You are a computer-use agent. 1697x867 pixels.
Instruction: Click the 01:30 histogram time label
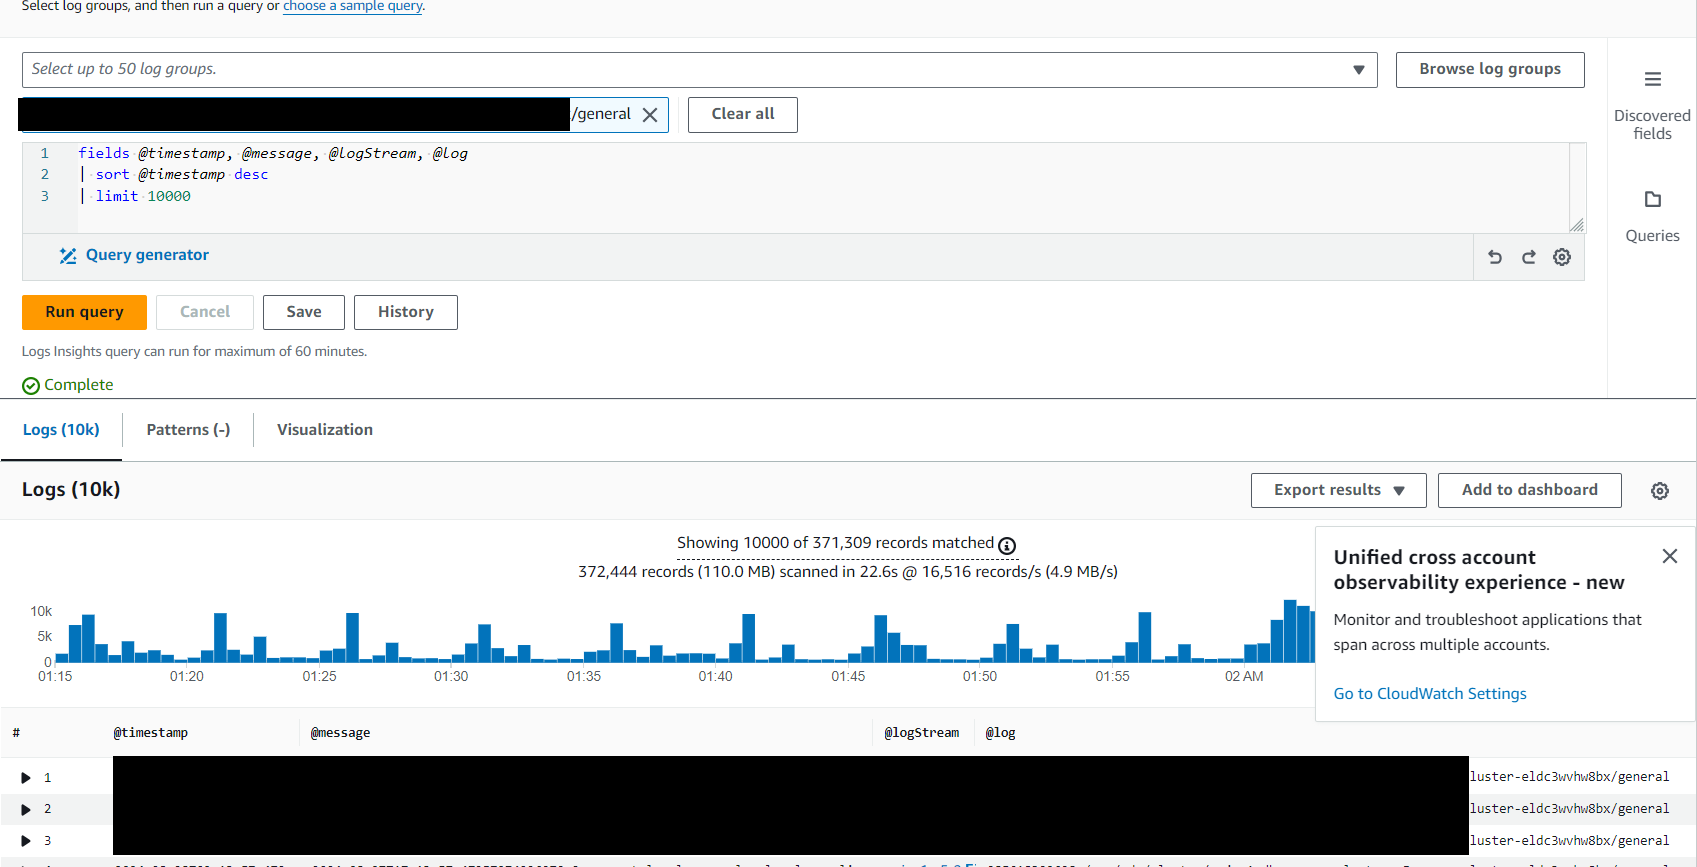451,677
